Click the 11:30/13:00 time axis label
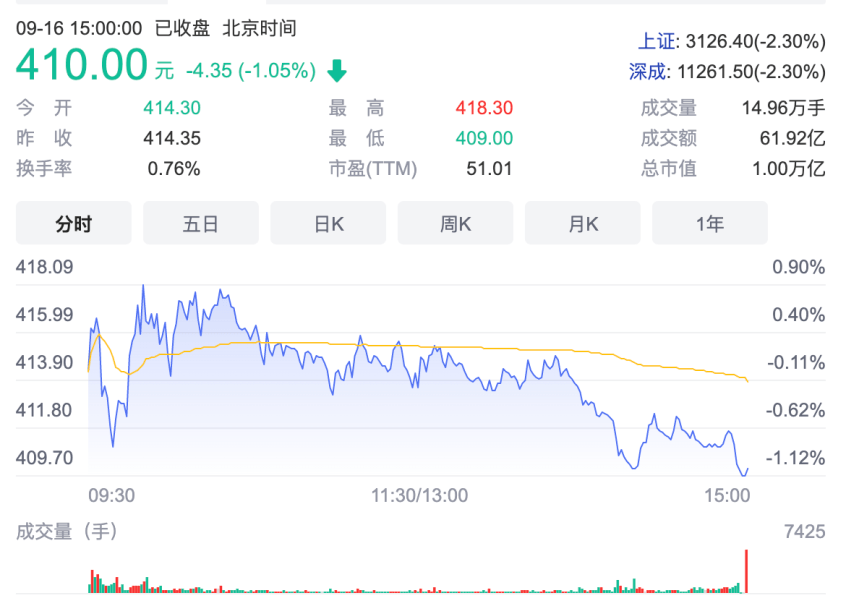846x606 pixels. (x=420, y=495)
